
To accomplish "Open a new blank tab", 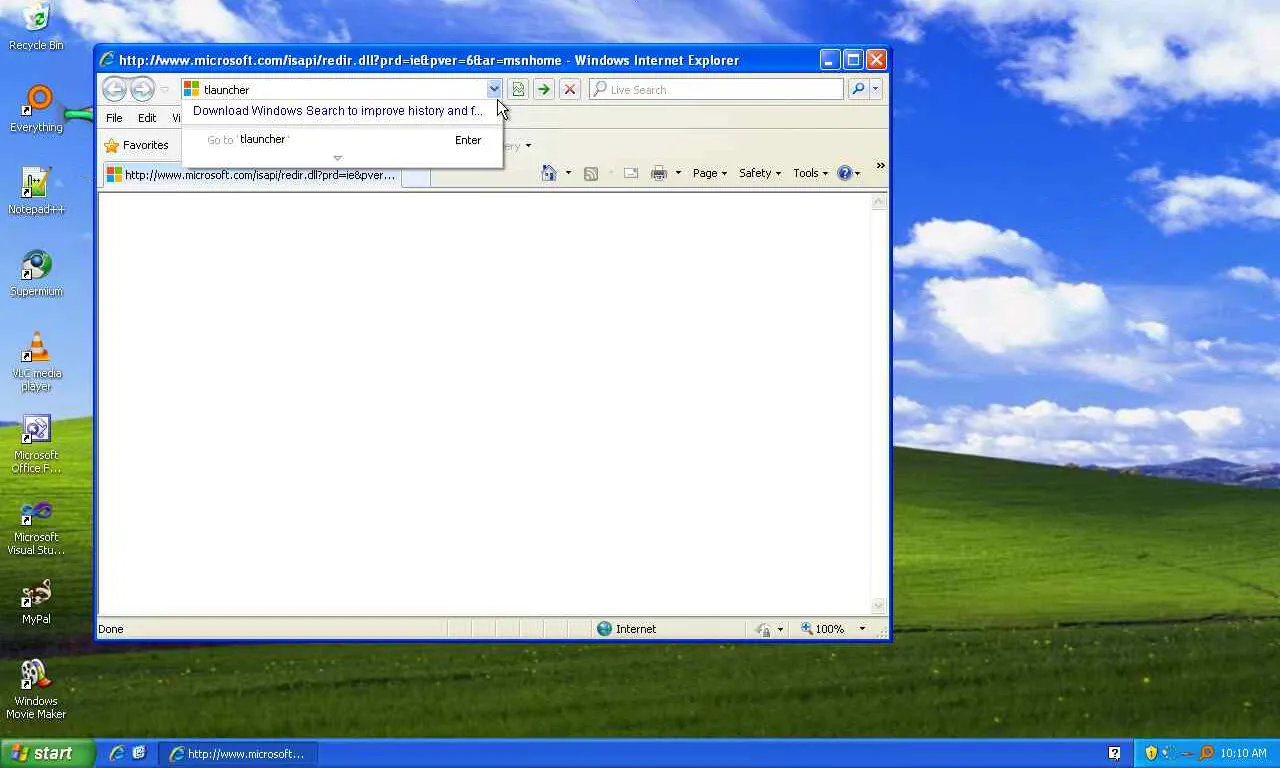I will [416, 177].
